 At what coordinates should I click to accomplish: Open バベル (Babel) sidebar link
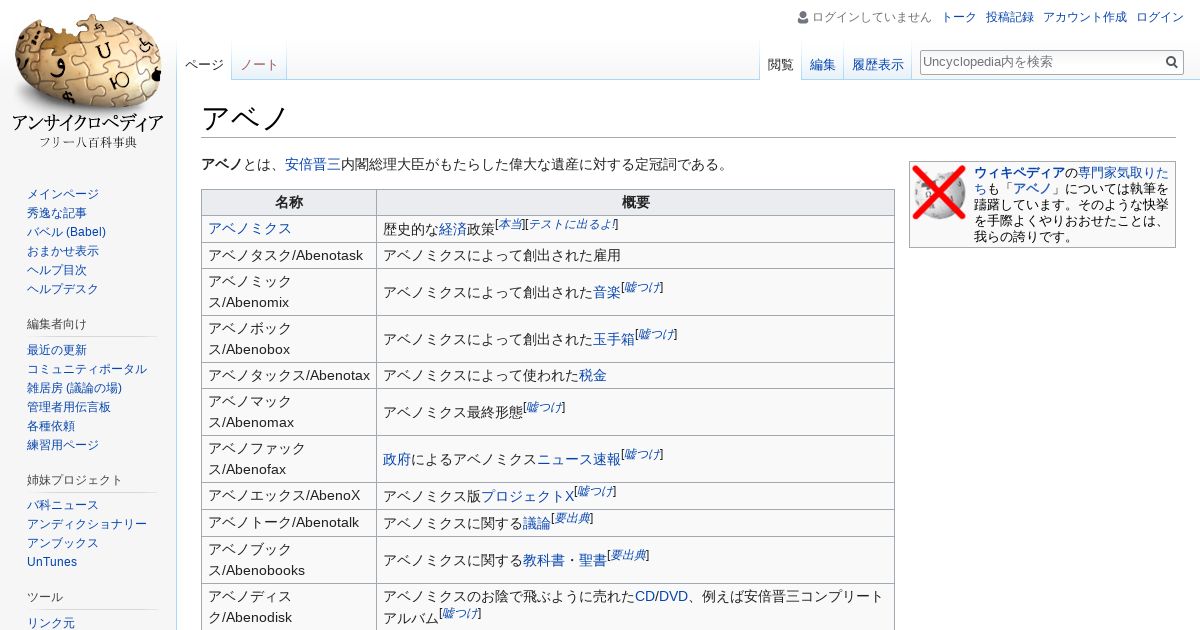(66, 232)
